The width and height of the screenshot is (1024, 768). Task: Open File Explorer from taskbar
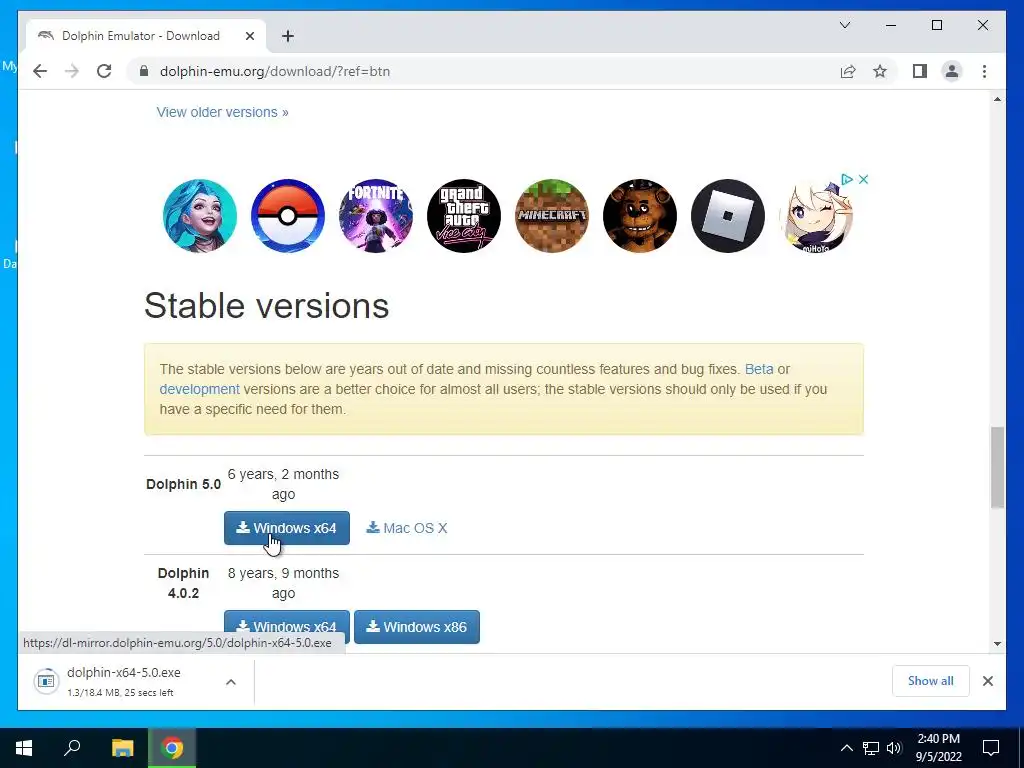[x=122, y=748]
